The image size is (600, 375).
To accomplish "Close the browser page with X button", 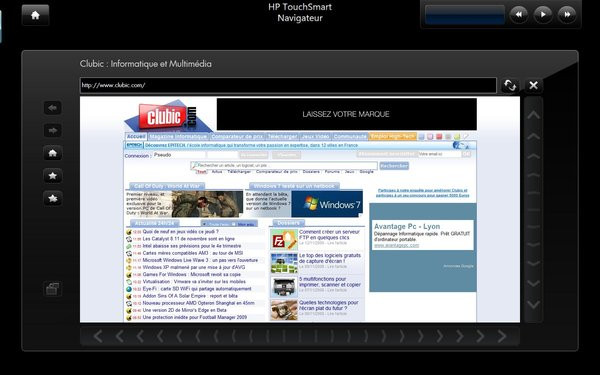I will coord(533,85).
